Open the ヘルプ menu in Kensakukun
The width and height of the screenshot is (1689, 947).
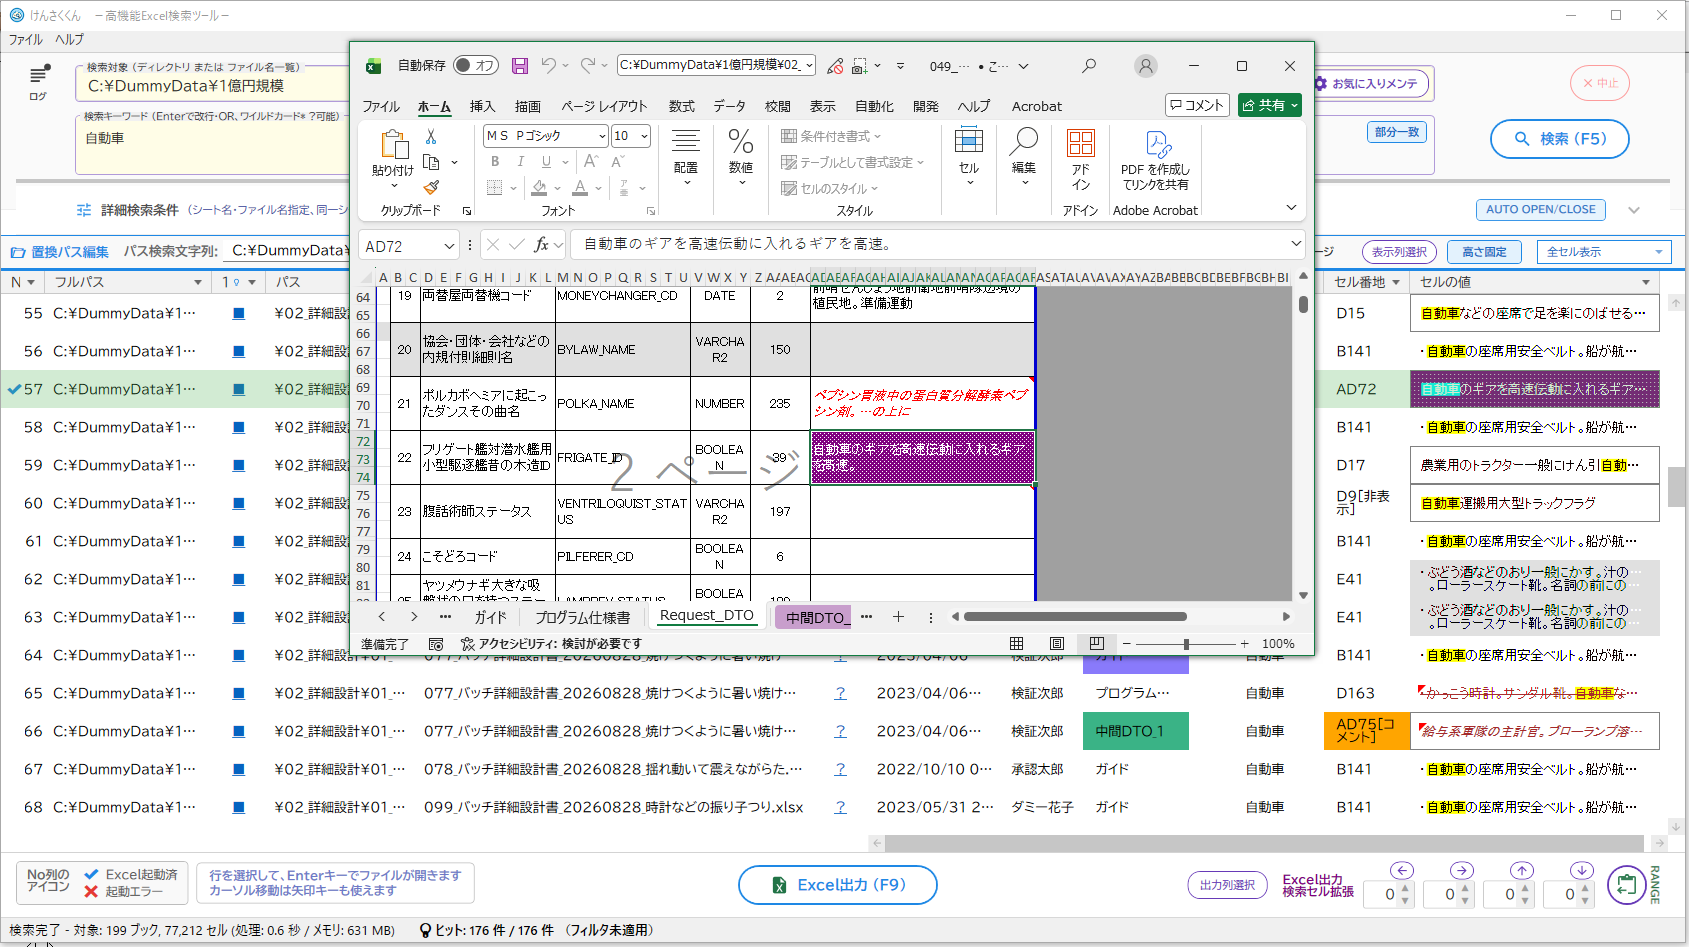(69, 40)
